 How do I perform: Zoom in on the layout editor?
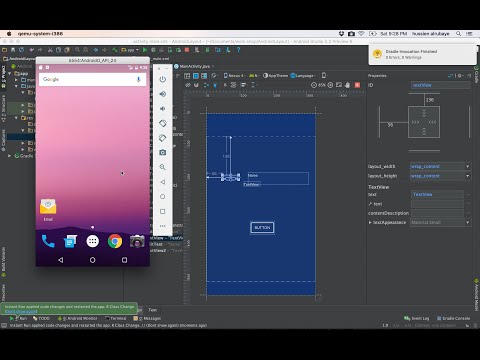(330, 85)
